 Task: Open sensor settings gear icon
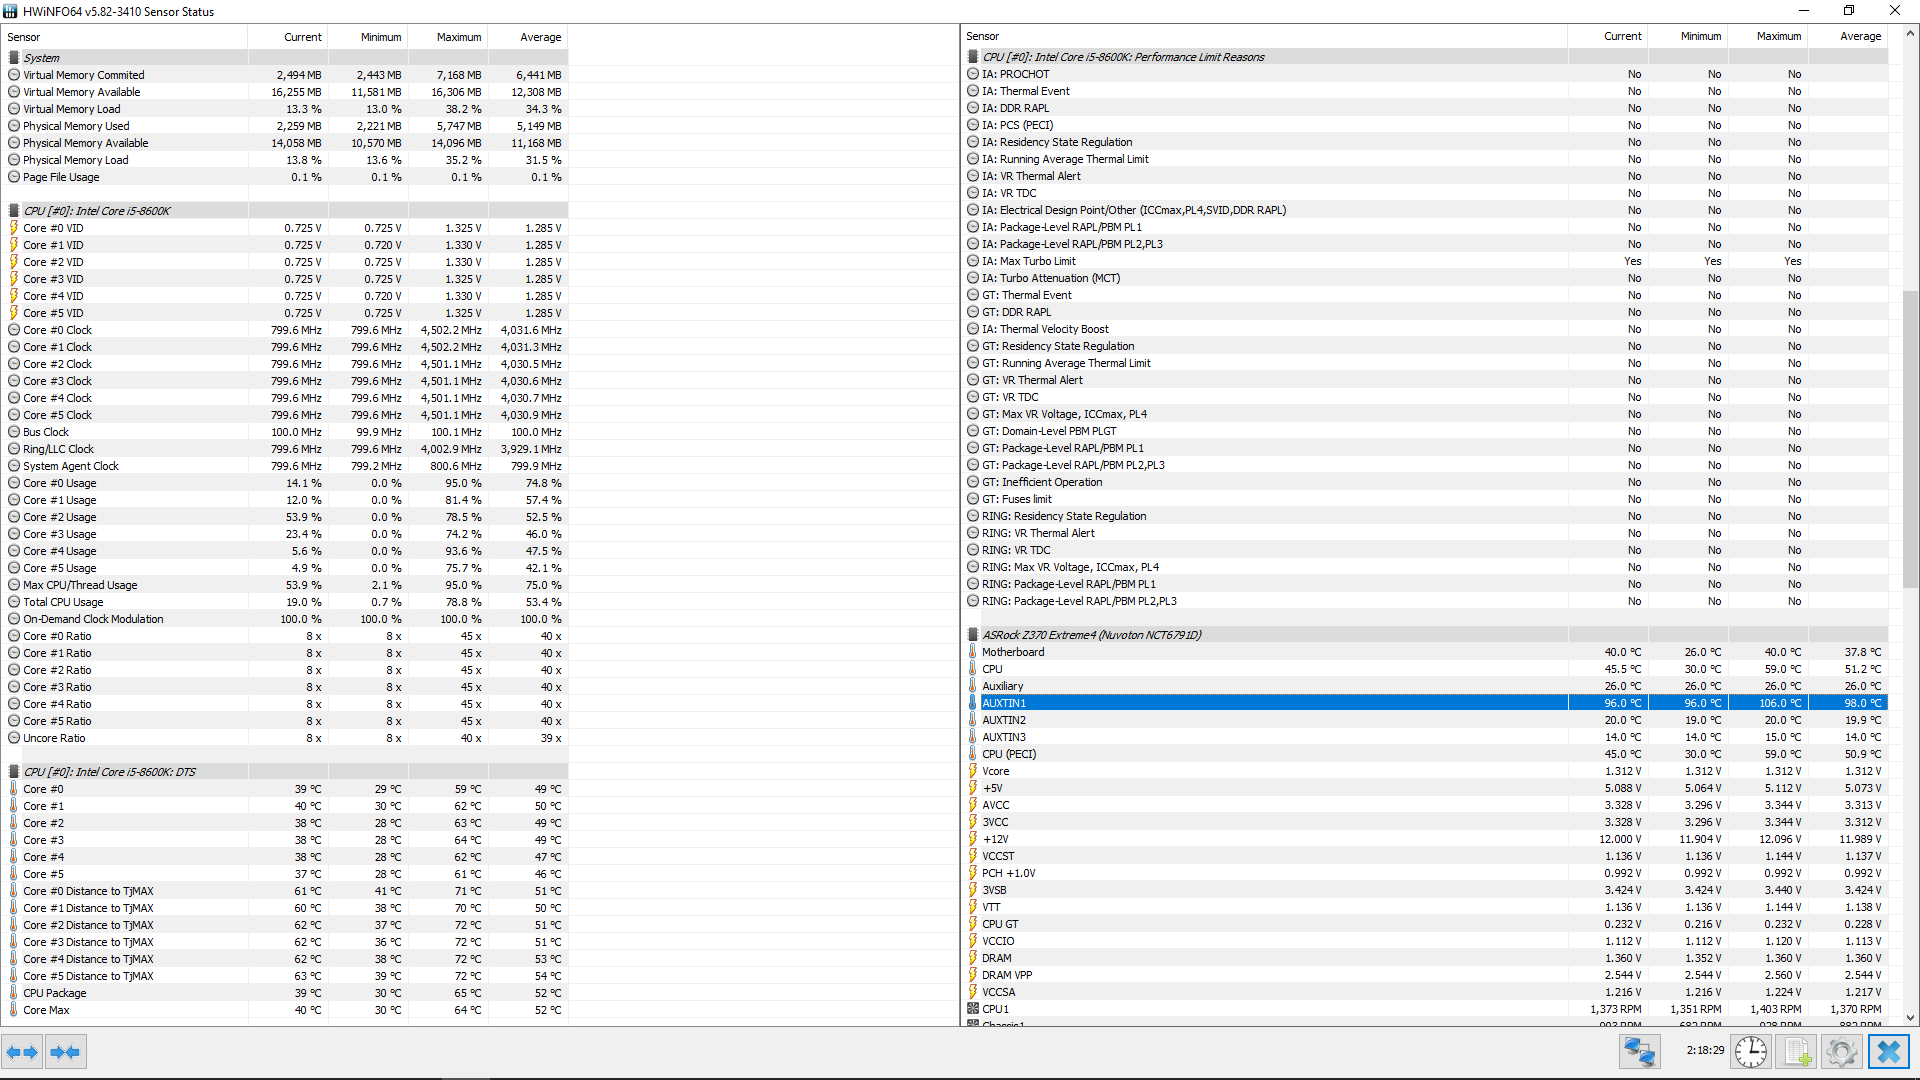(x=1841, y=1052)
